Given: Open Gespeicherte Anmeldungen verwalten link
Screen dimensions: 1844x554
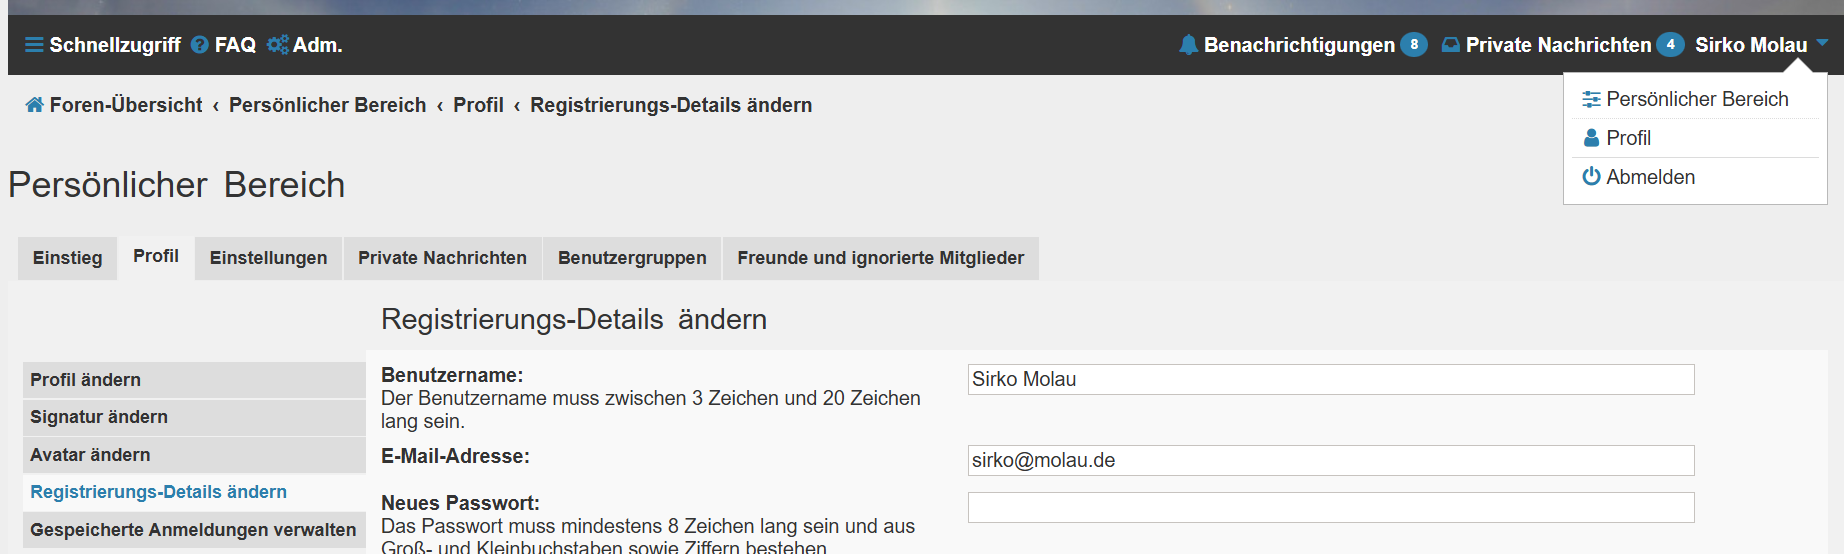Looking at the screenshot, I should point(193,530).
